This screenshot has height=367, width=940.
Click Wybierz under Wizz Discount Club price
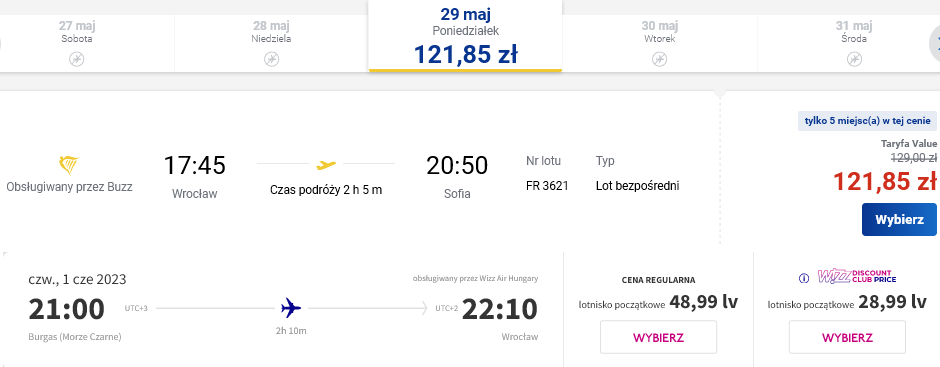click(847, 337)
